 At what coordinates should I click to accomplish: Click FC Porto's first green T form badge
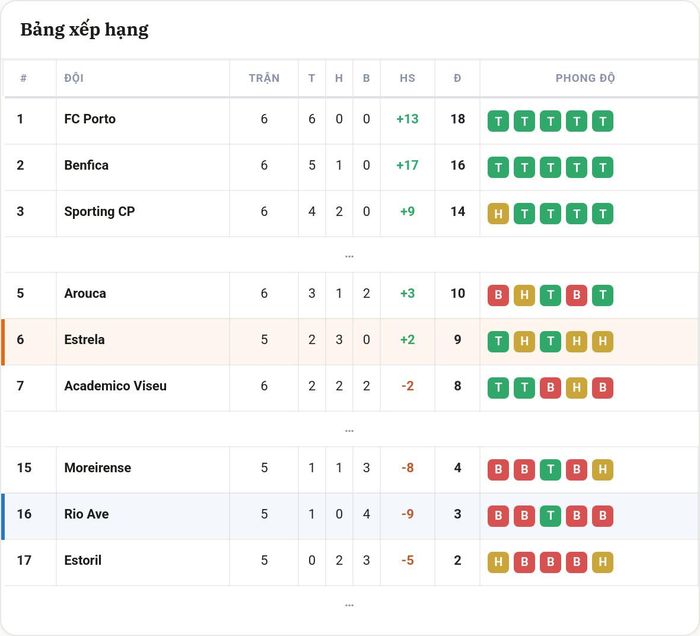point(498,121)
